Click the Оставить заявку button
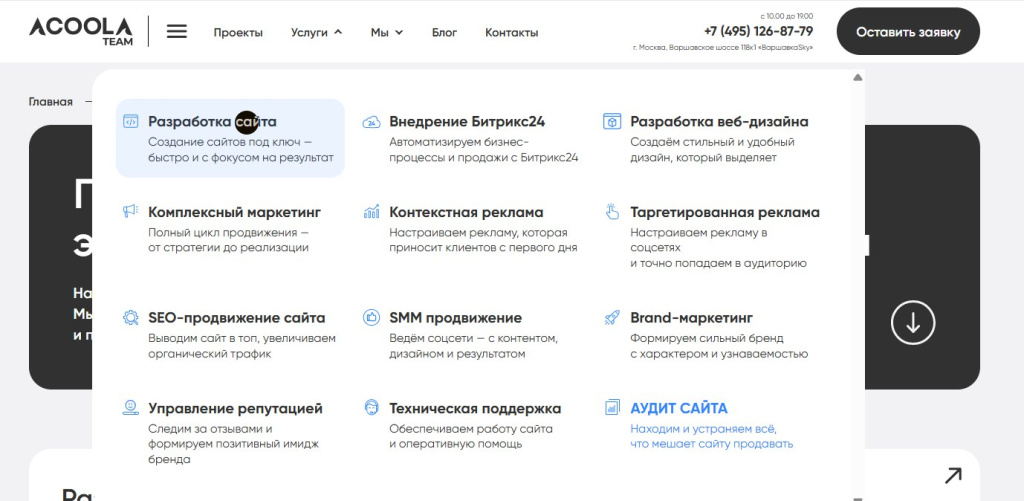 coord(908,31)
